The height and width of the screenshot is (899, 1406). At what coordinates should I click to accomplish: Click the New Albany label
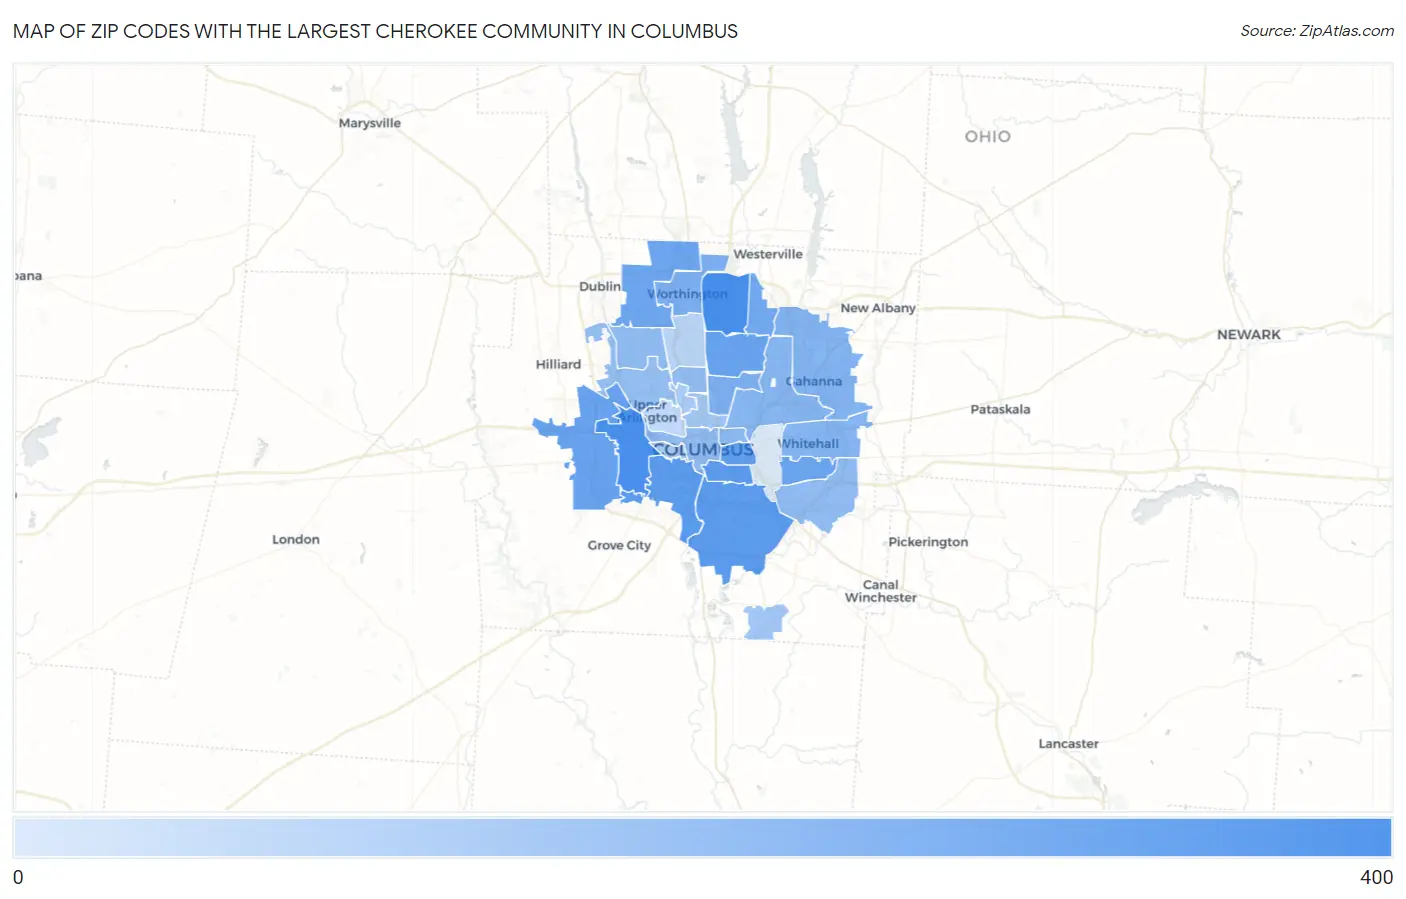878,308
